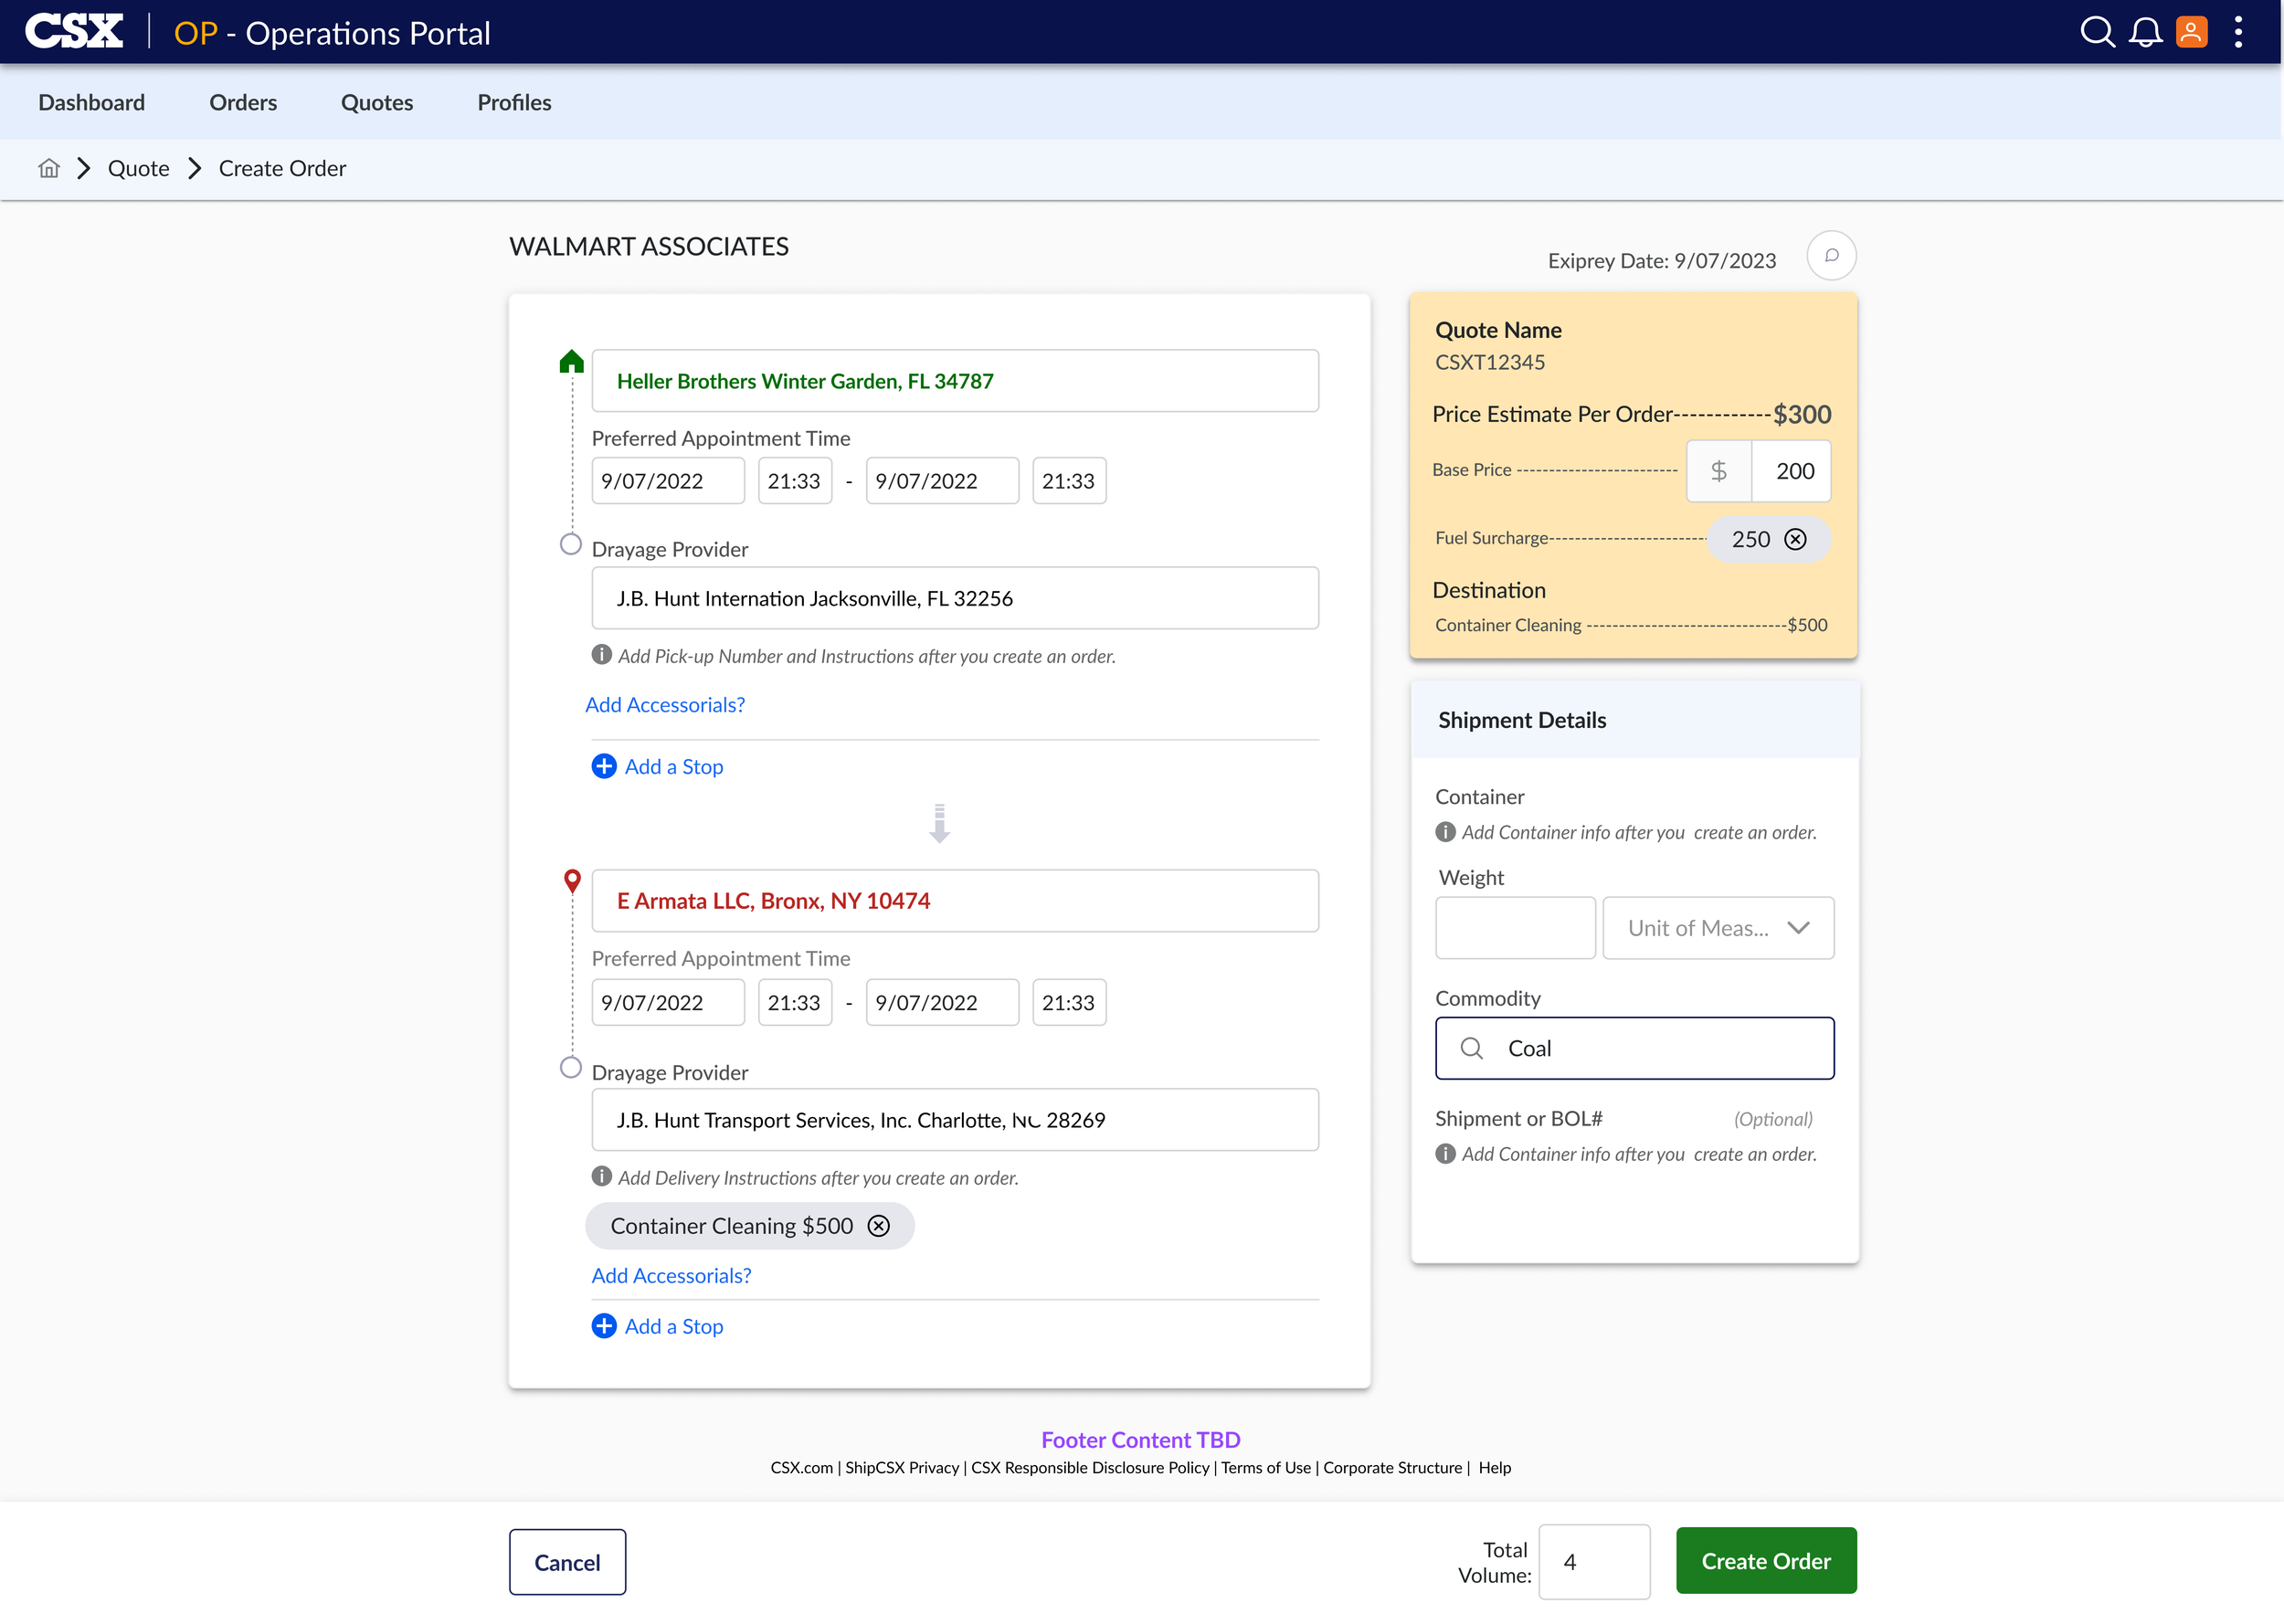Image resolution: width=2284 pixels, height=1624 pixels.
Task: Remove the 250 fuel surcharge chip
Action: [1796, 540]
